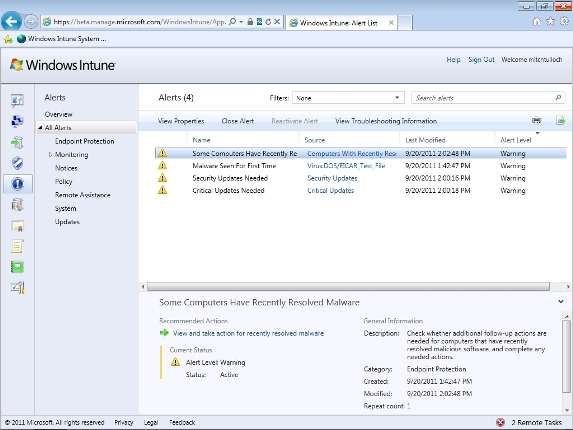Open browser home icon
Image resolution: width=573 pixels, height=430 pixels.
(536, 22)
